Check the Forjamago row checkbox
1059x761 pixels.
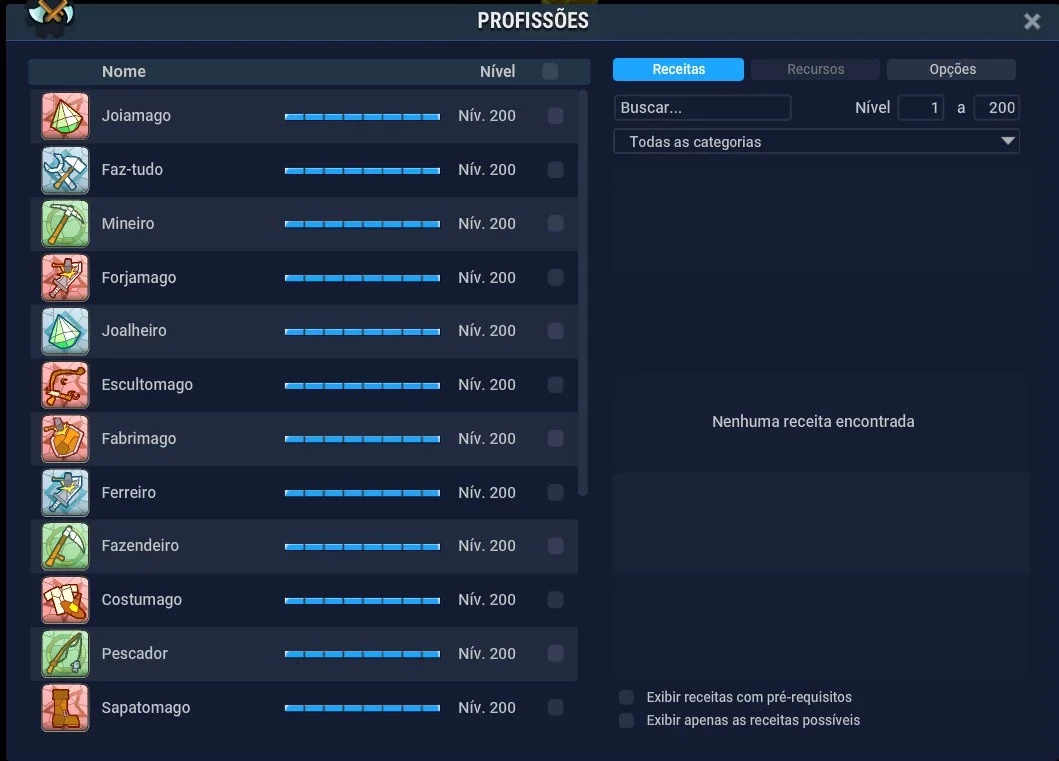coord(556,278)
